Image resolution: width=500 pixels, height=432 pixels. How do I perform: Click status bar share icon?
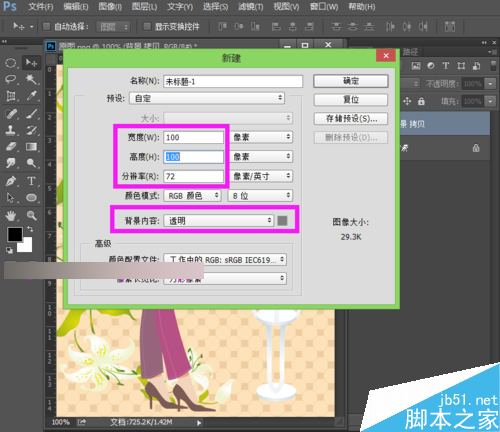pyautogui.click(x=82, y=422)
